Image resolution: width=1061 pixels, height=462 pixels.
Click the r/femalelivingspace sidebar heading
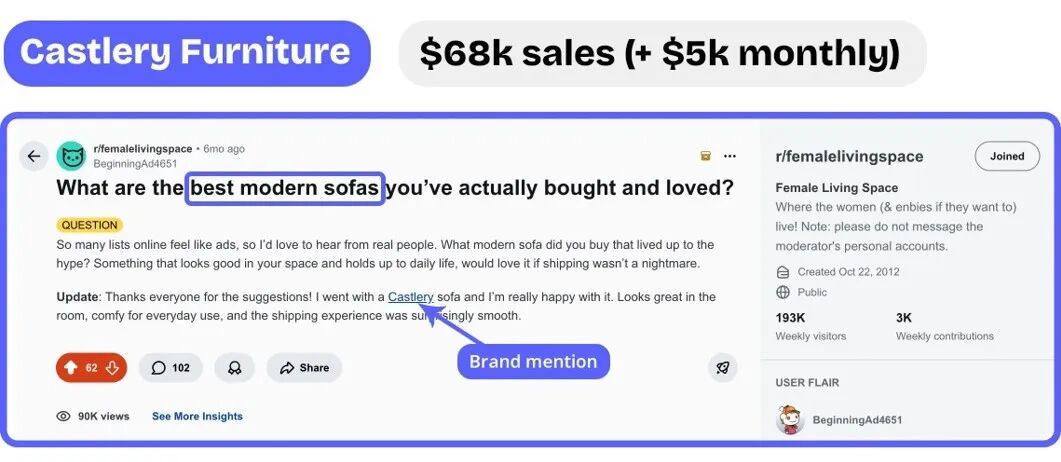(x=849, y=157)
